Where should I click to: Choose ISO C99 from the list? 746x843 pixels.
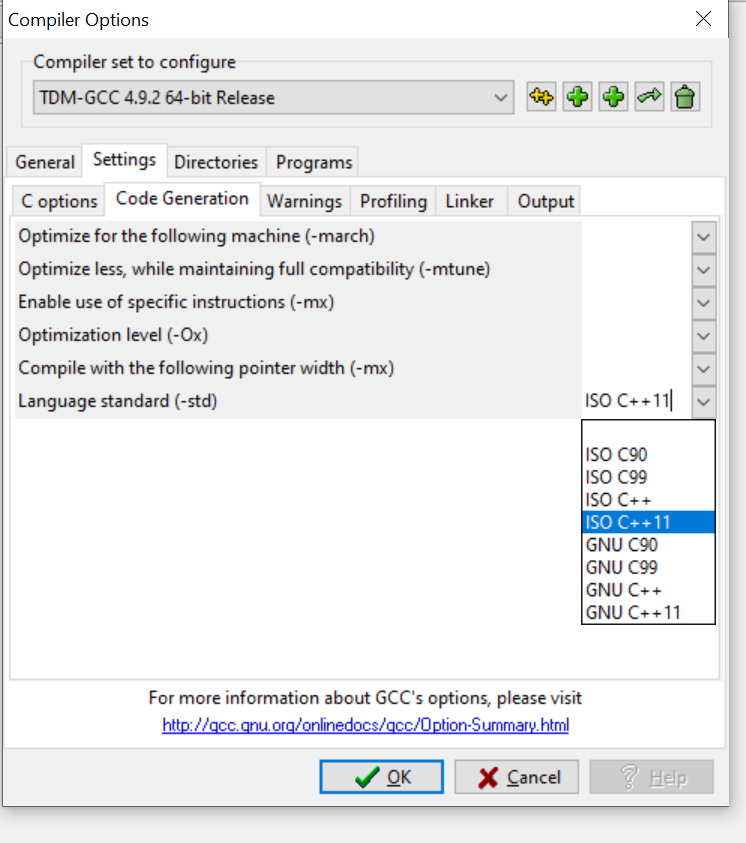click(x=648, y=477)
